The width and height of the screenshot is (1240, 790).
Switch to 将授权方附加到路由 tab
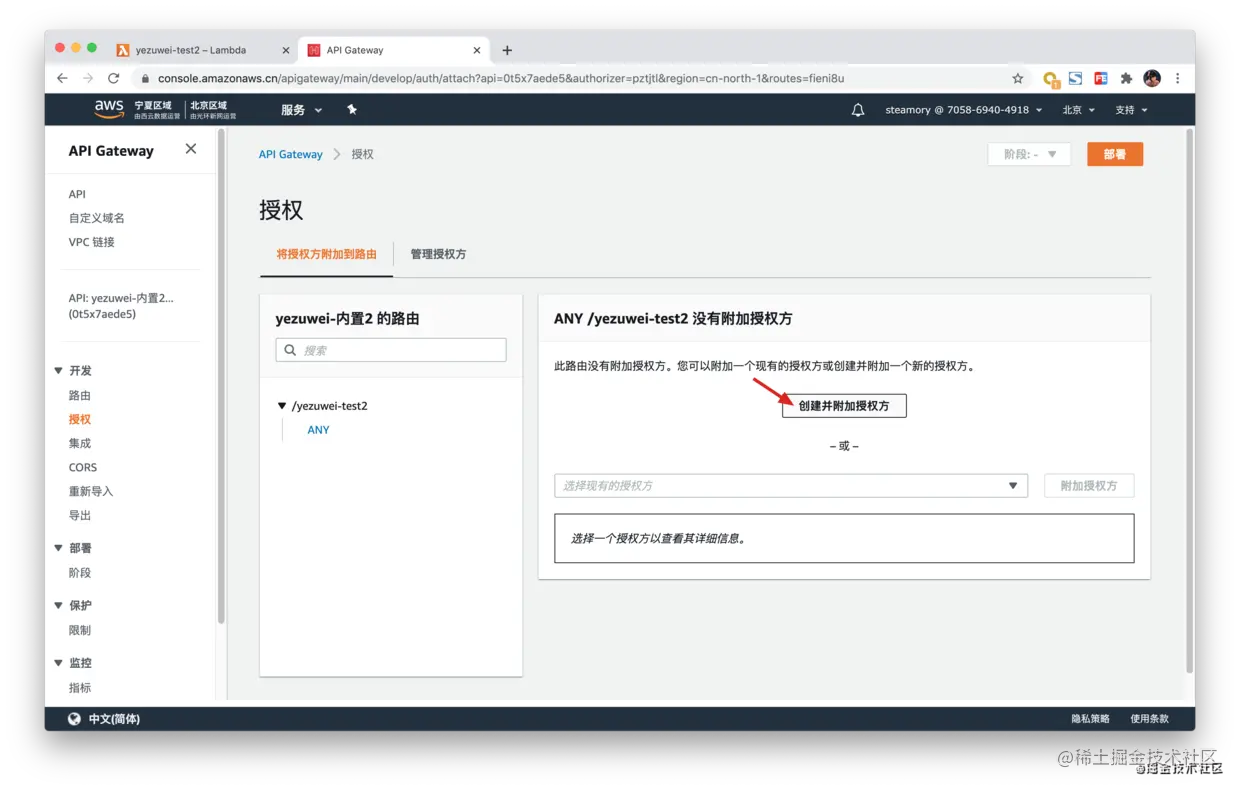pyautogui.click(x=327, y=254)
